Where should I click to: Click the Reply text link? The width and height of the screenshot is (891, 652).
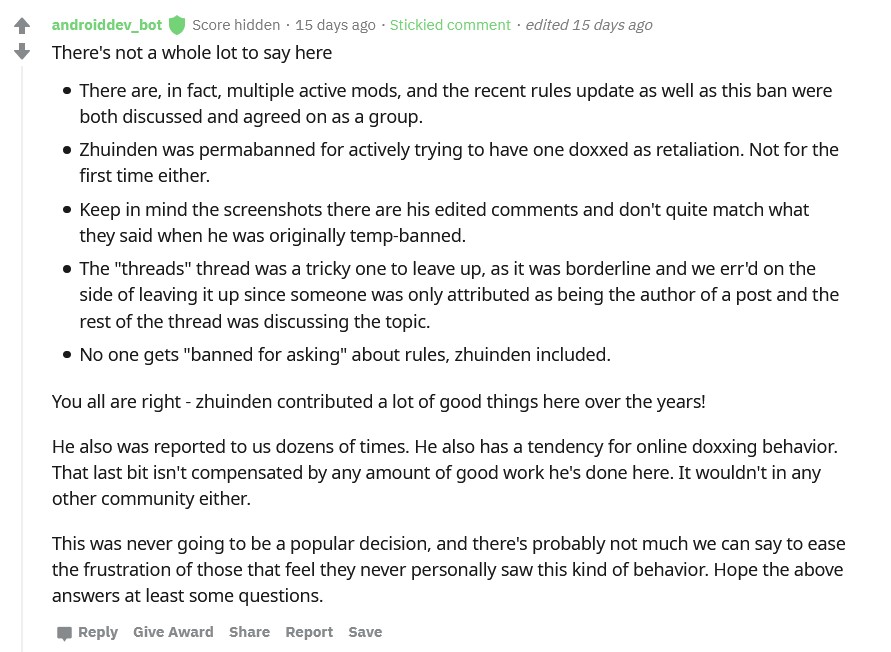tap(98, 632)
